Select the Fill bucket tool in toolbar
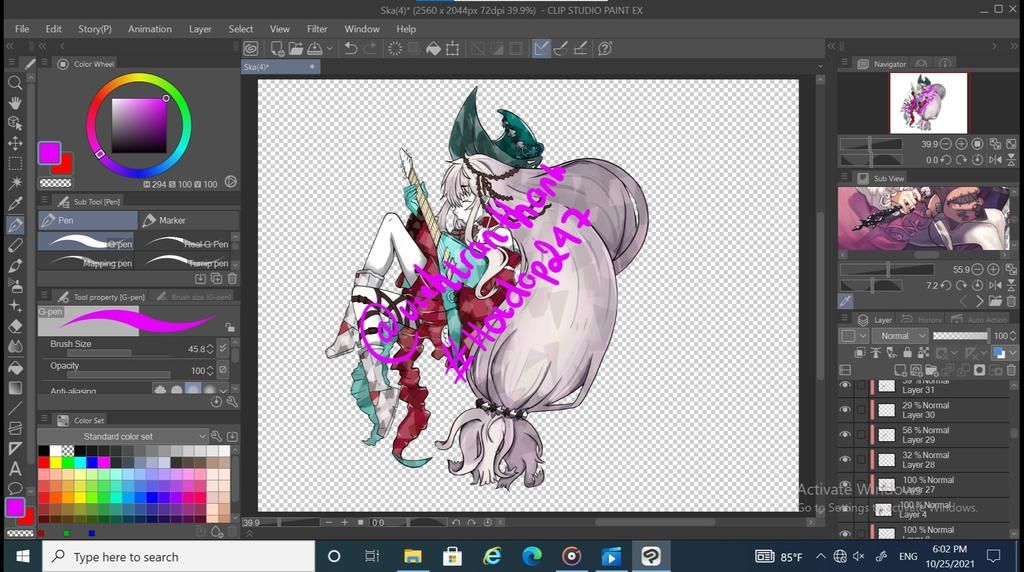The image size is (1024, 572). click(x=14, y=368)
